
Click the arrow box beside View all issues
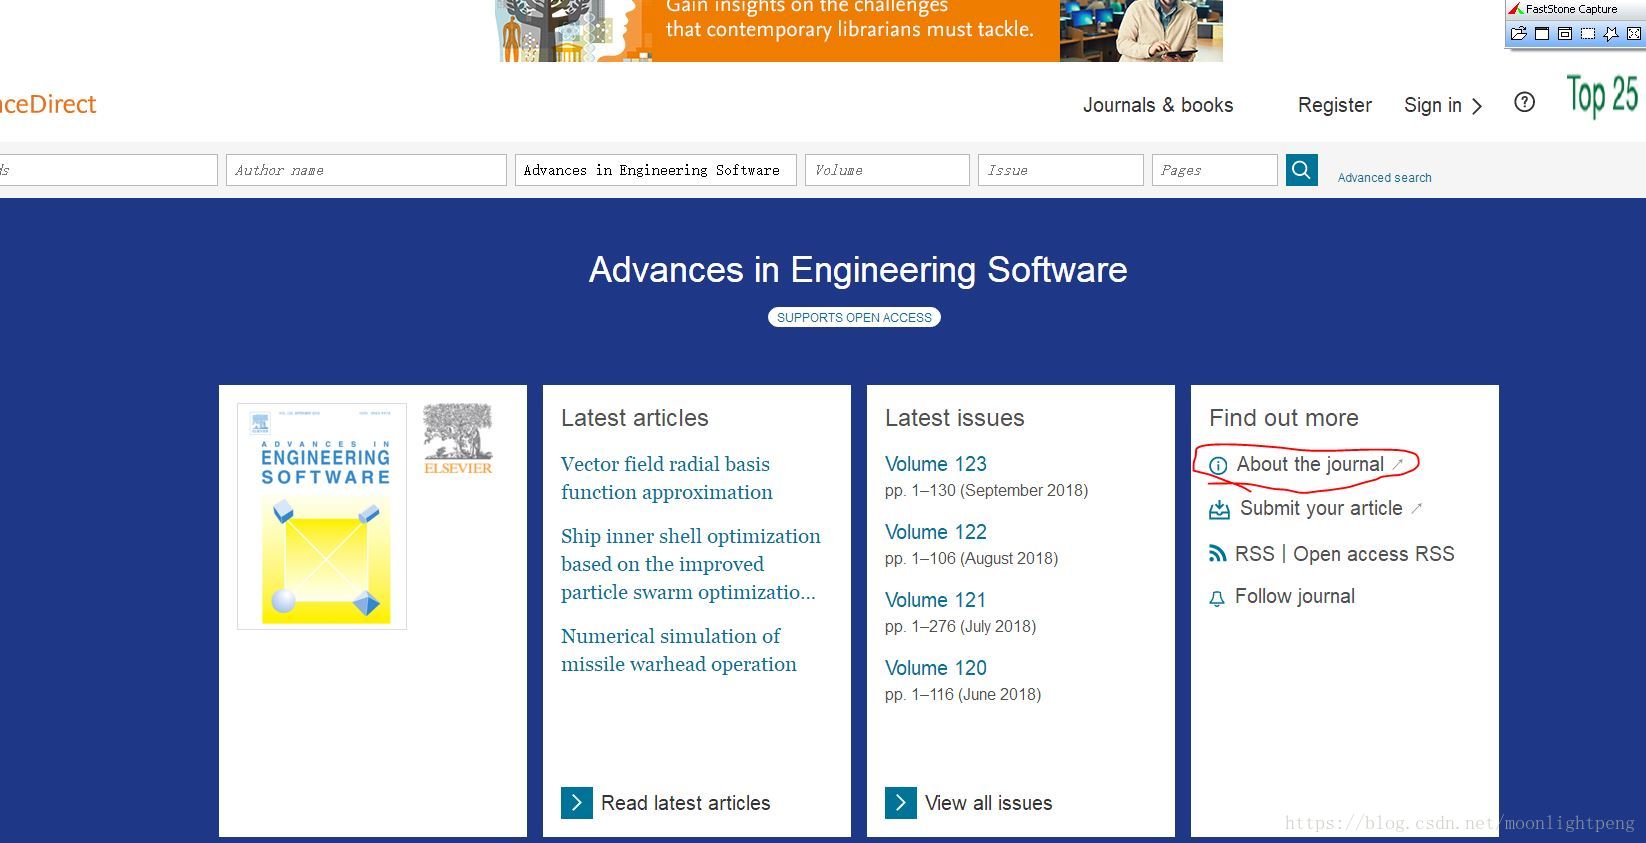[x=901, y=803]
